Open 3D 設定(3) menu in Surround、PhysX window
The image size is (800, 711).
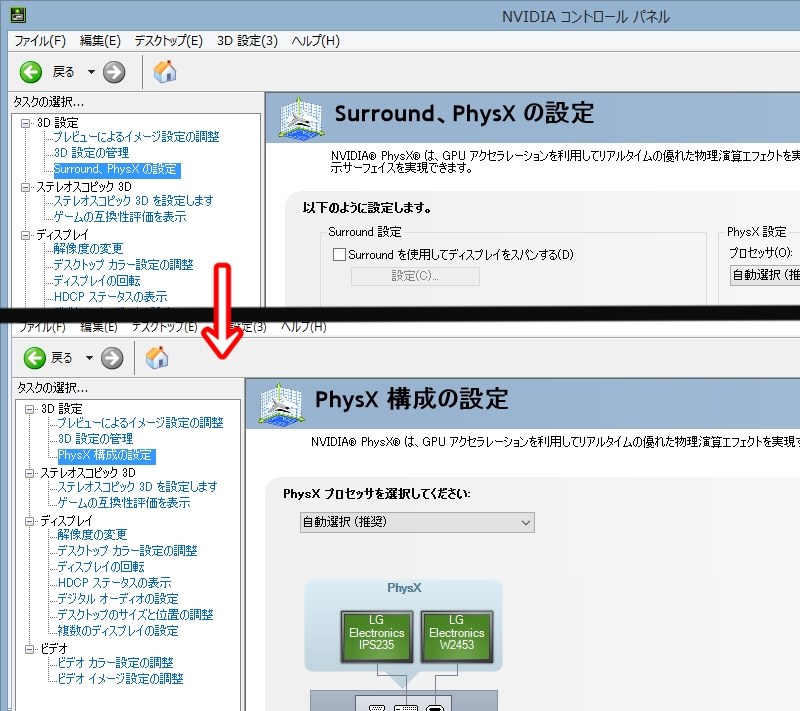[247, 41]
